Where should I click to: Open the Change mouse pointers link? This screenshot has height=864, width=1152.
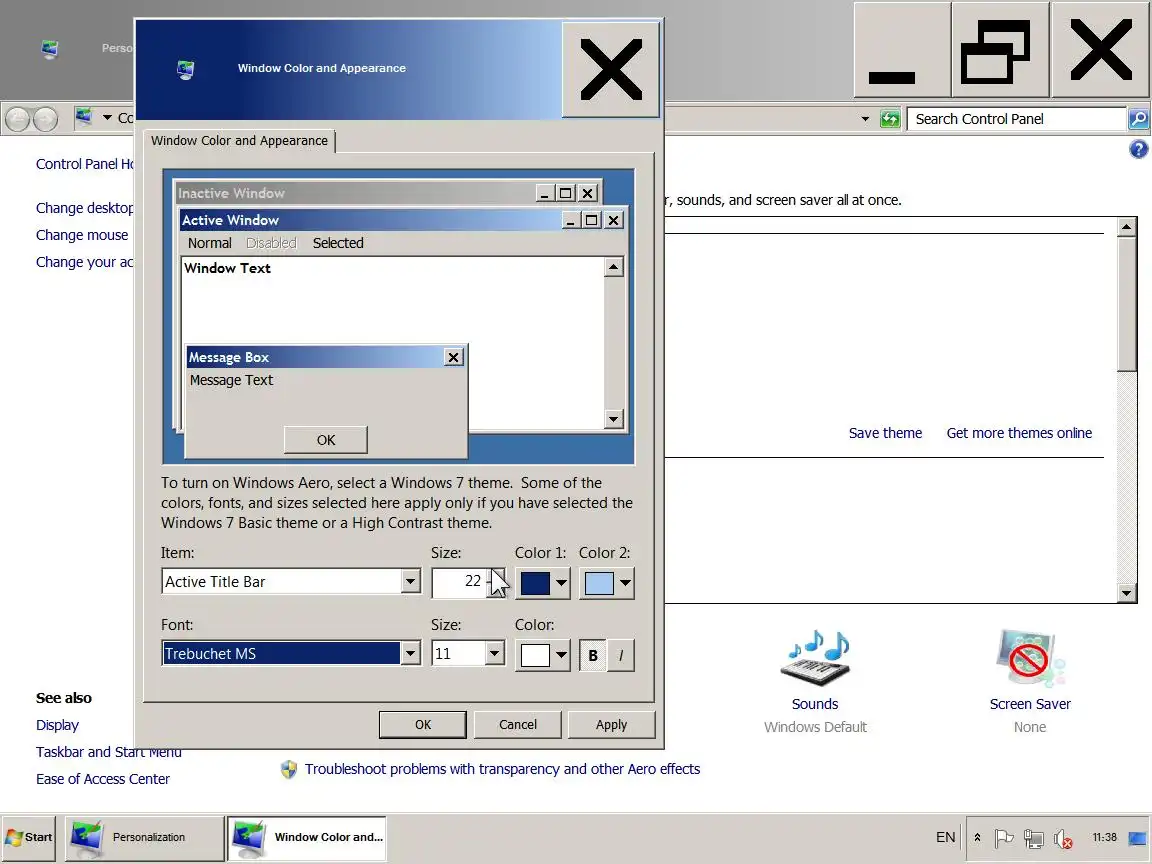pyautogui.click(x=82, y=235)
